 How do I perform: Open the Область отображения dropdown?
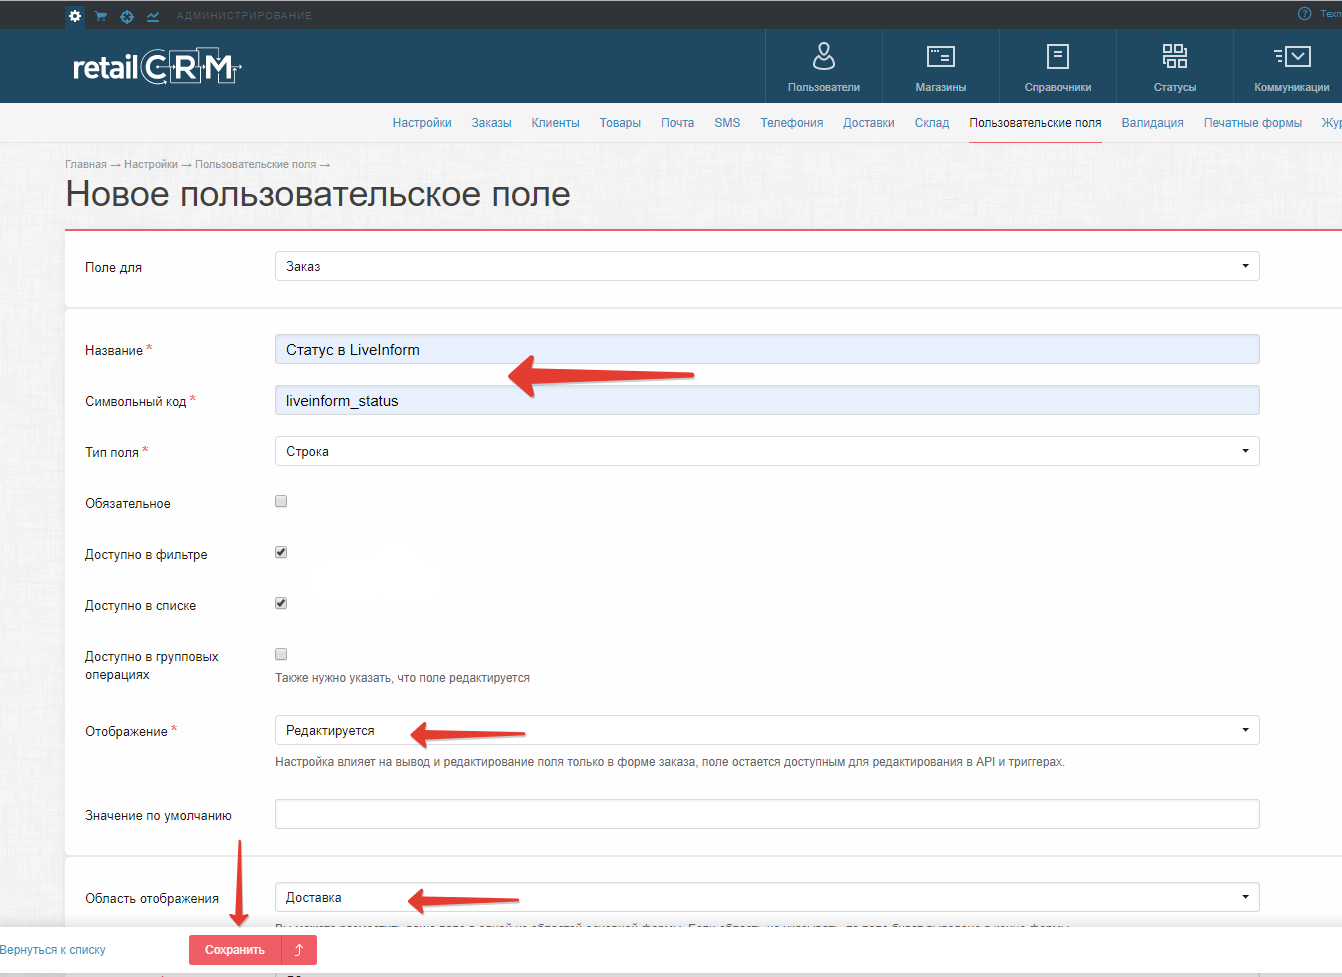[x=767, y=897]
